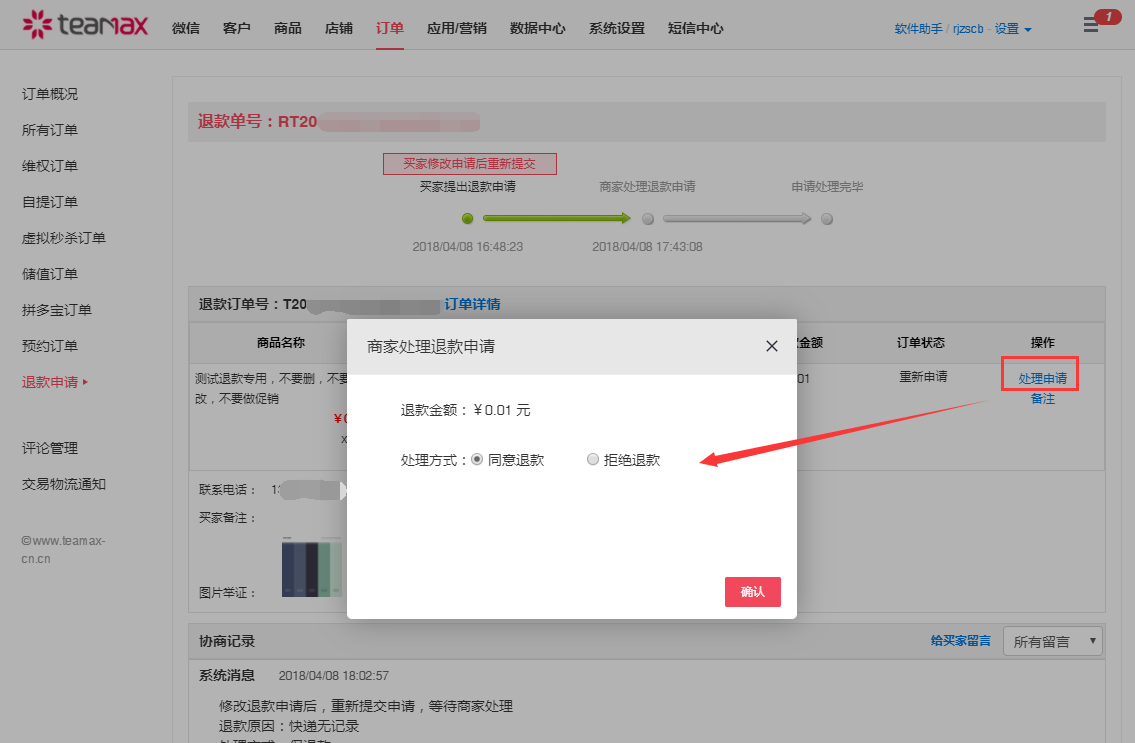Click the 备注 link under operations
Image resolution: width=1135 pixels, height=743 pixels.
[x=1042, y=399]
